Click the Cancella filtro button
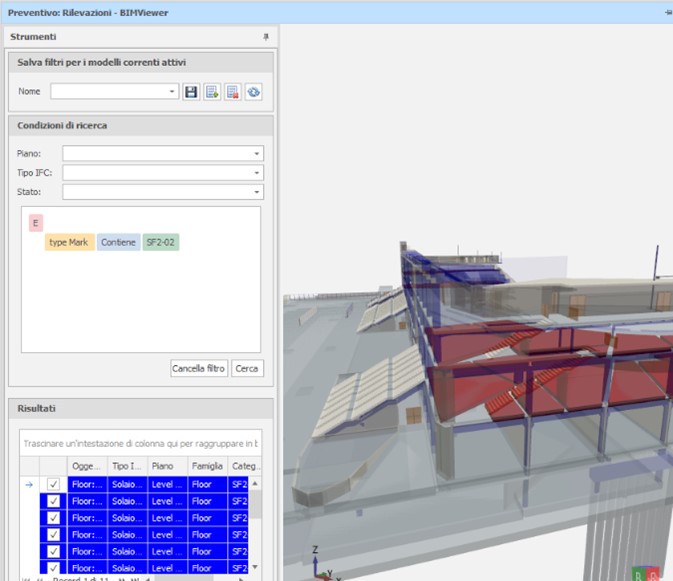 tap(199, 368)
